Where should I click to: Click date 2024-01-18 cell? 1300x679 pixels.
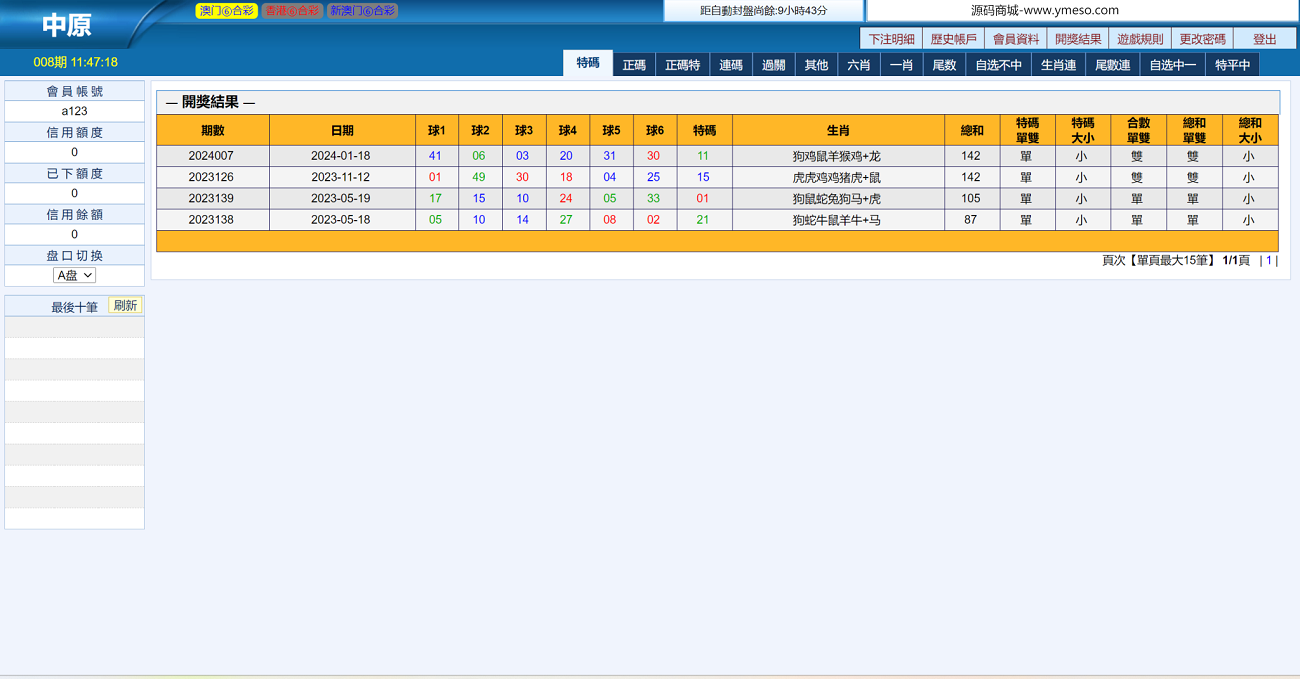coord(340,156)
